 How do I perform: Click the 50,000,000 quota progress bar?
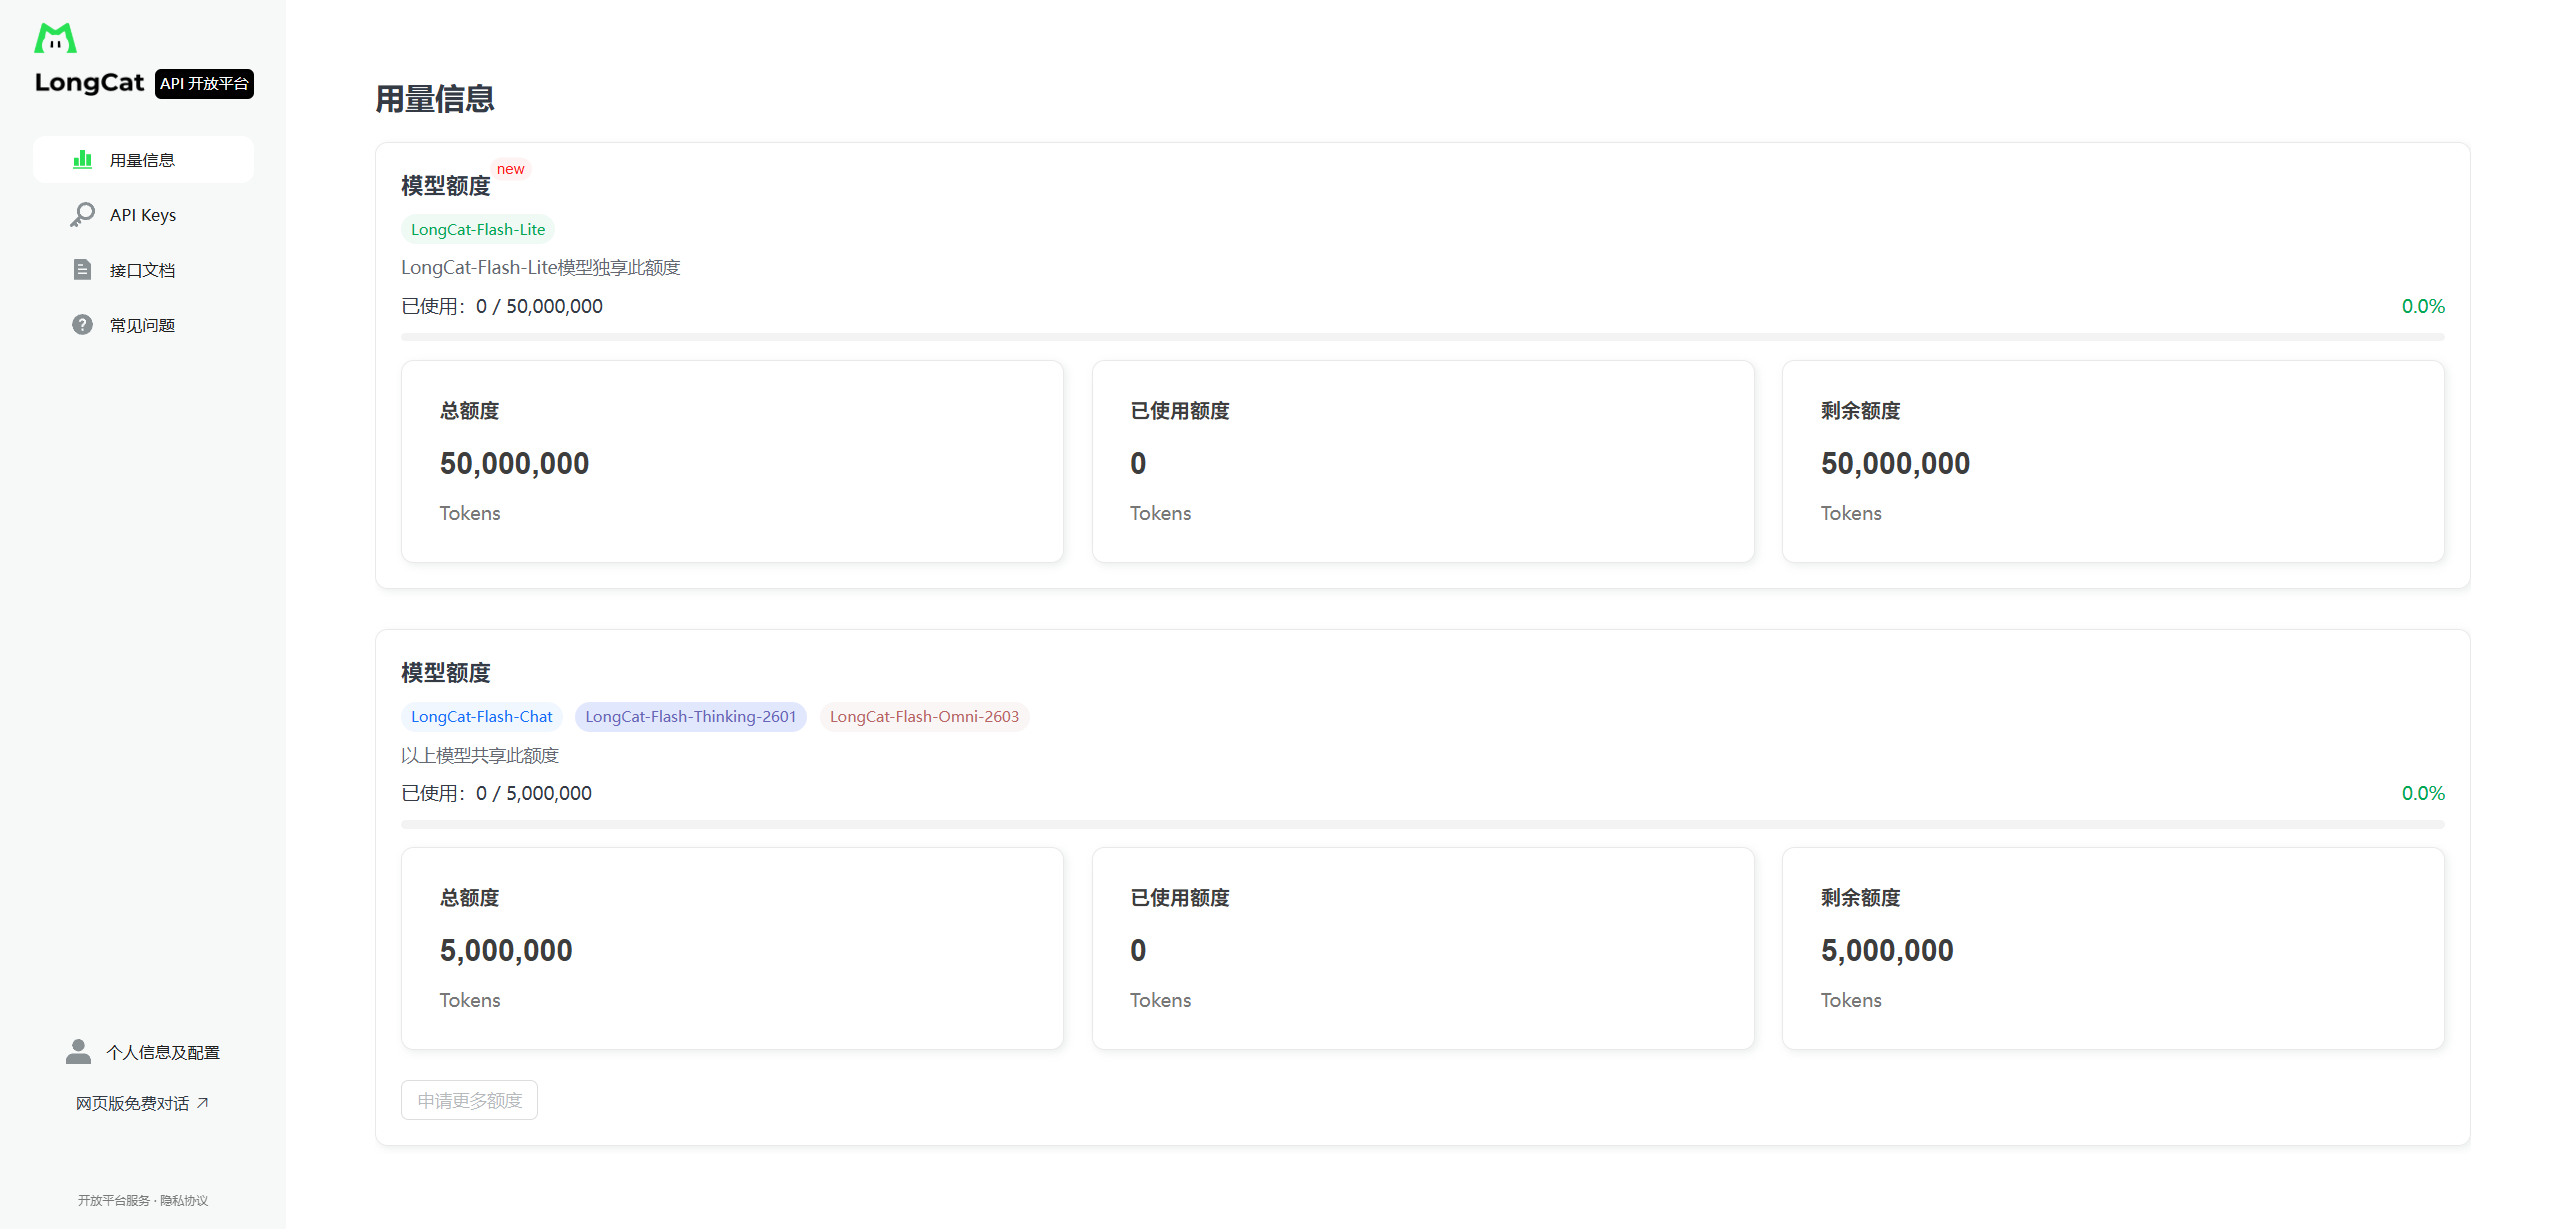click(1422, 337)
